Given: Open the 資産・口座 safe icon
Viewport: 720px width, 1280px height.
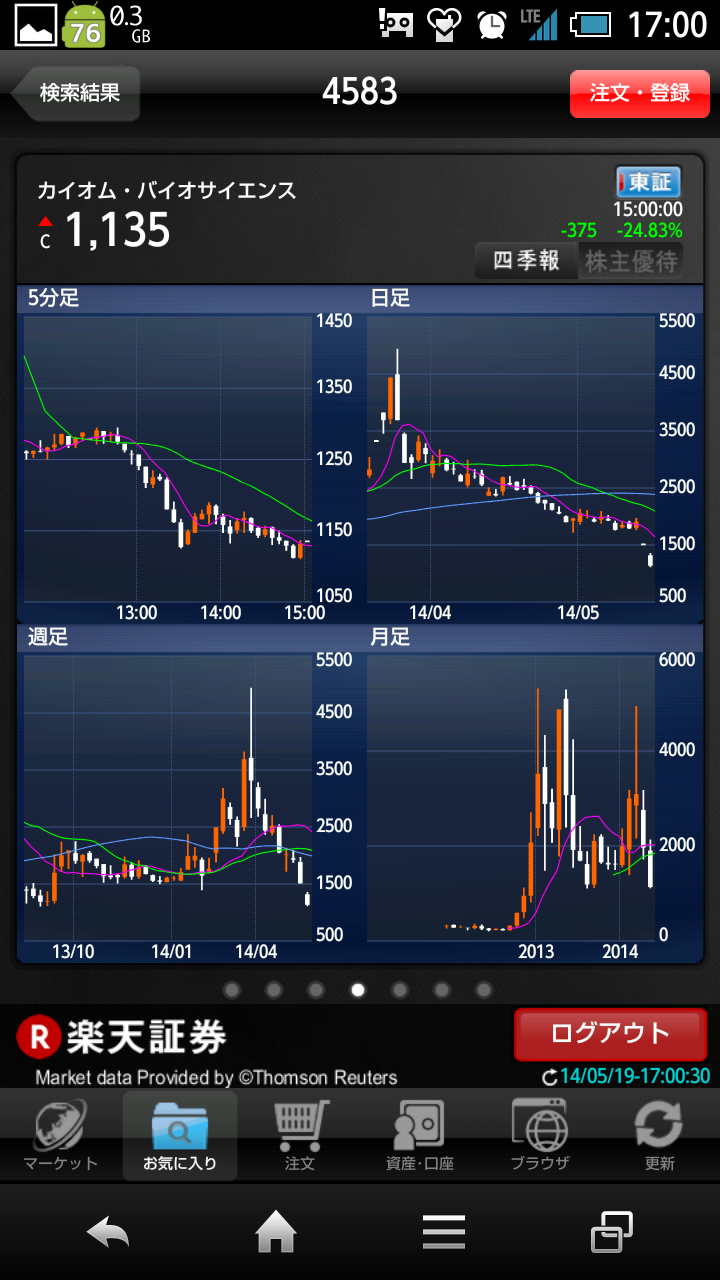Looking at the screenshot, I should click(420, 1127).
